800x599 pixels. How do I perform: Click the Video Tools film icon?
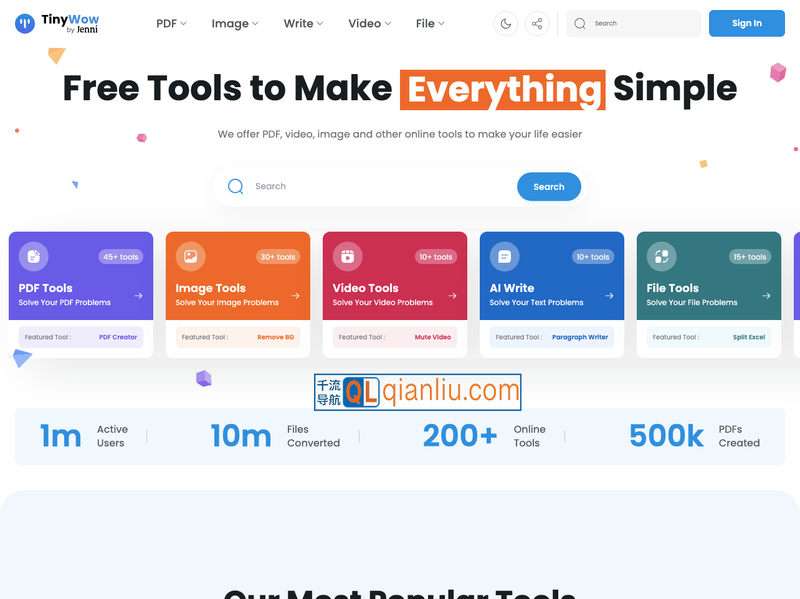[347, 257]
